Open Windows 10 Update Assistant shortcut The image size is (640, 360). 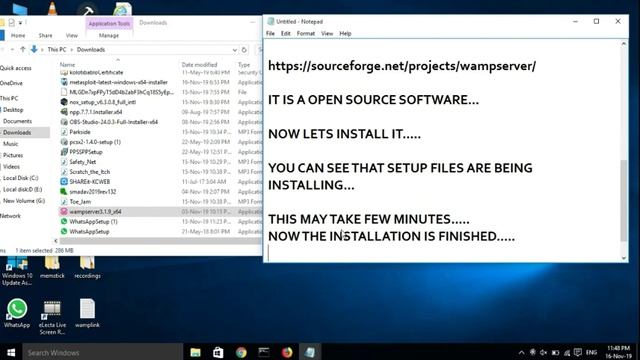(x=17, y=271)
